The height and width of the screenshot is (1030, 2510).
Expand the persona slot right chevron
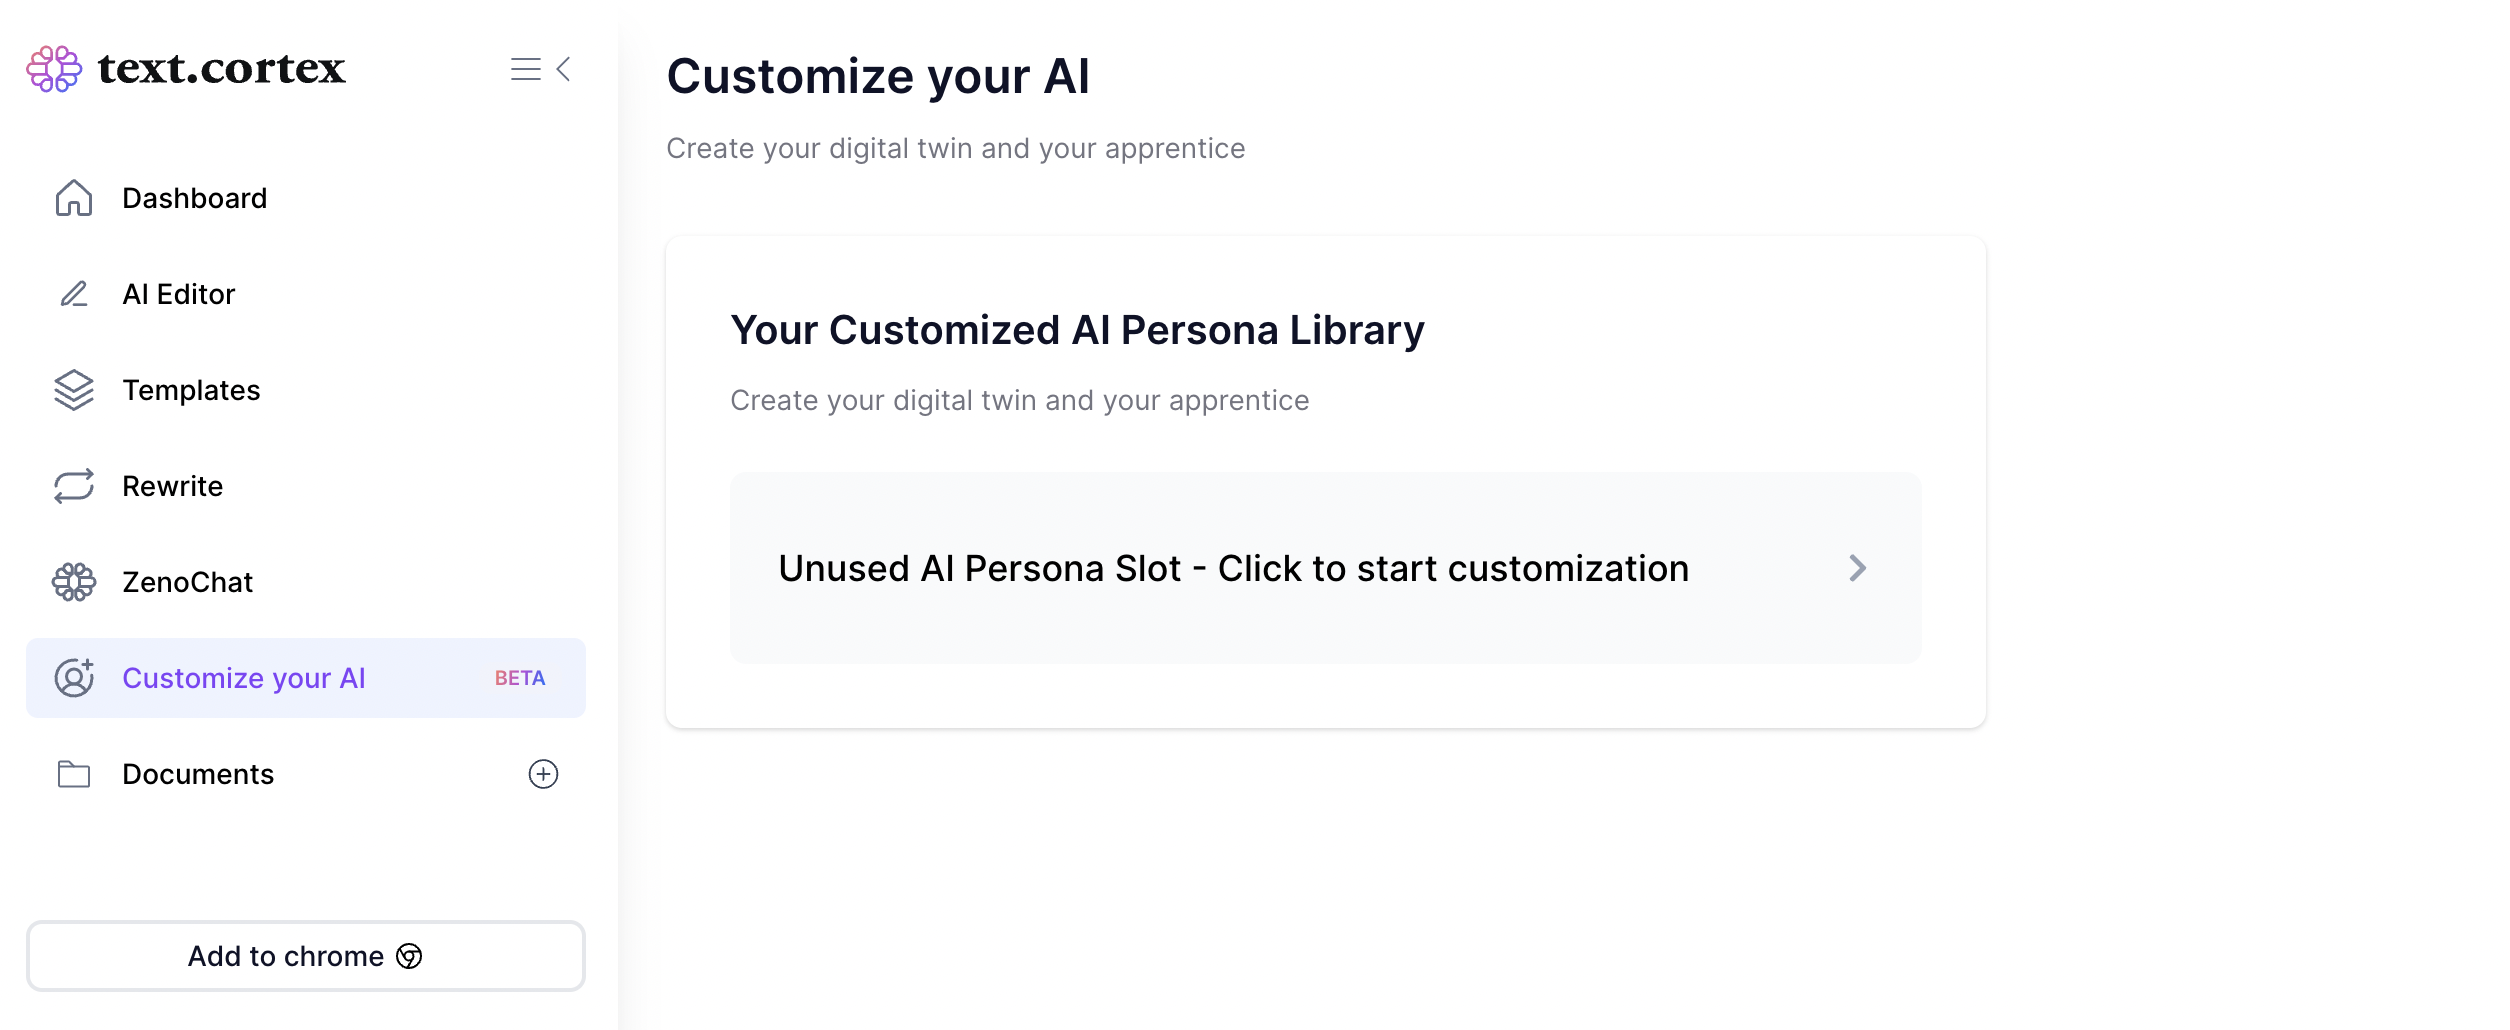pos(1857,568)
